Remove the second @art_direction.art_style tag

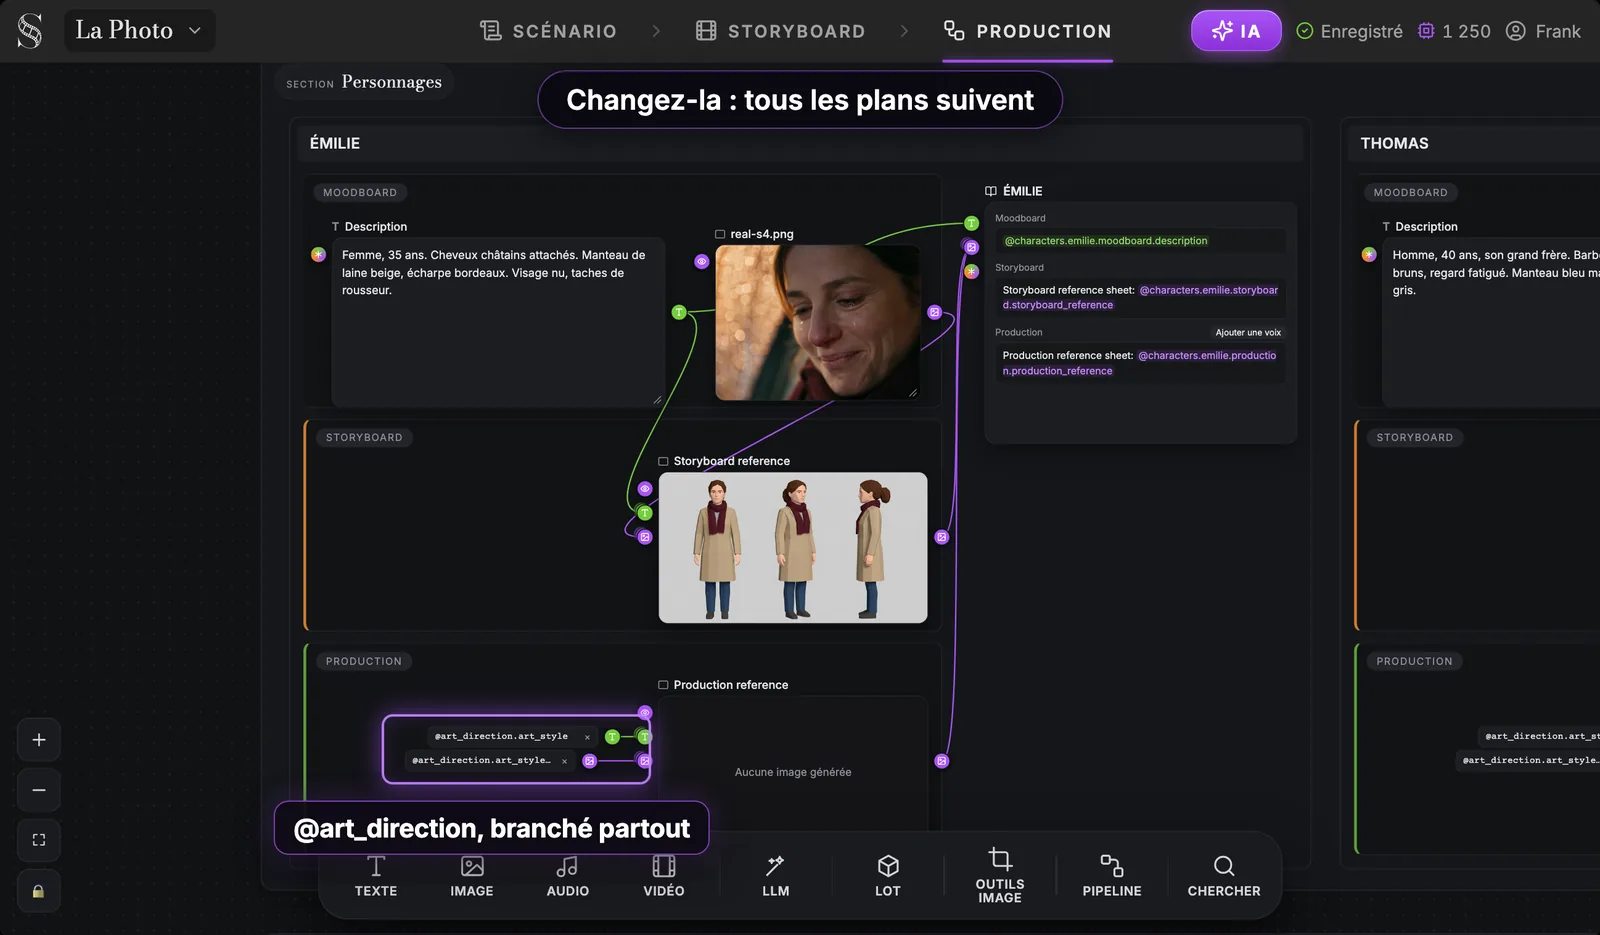564,761
